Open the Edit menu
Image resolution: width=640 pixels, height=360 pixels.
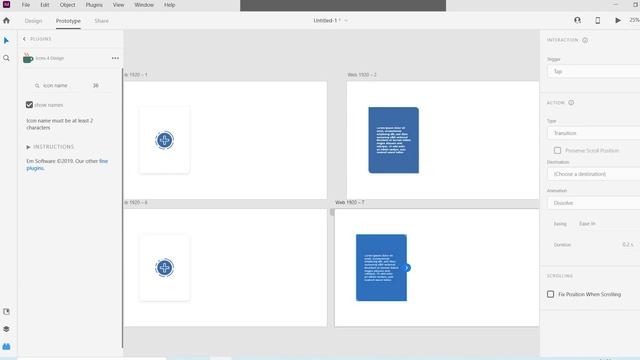pos(45,5)
